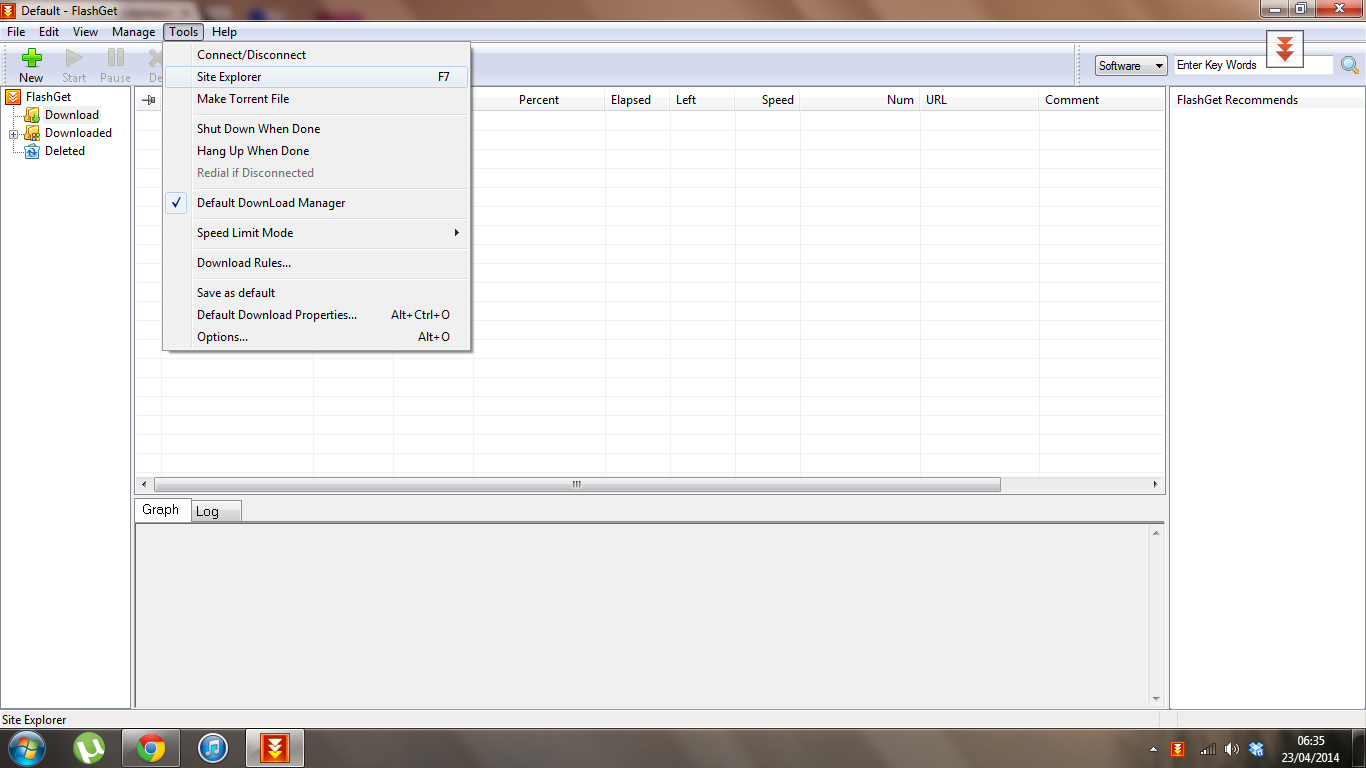This screenshot has width=1366, height=768.
Task: Open the Software category dropdown
Action: (x=1131, y=66)
